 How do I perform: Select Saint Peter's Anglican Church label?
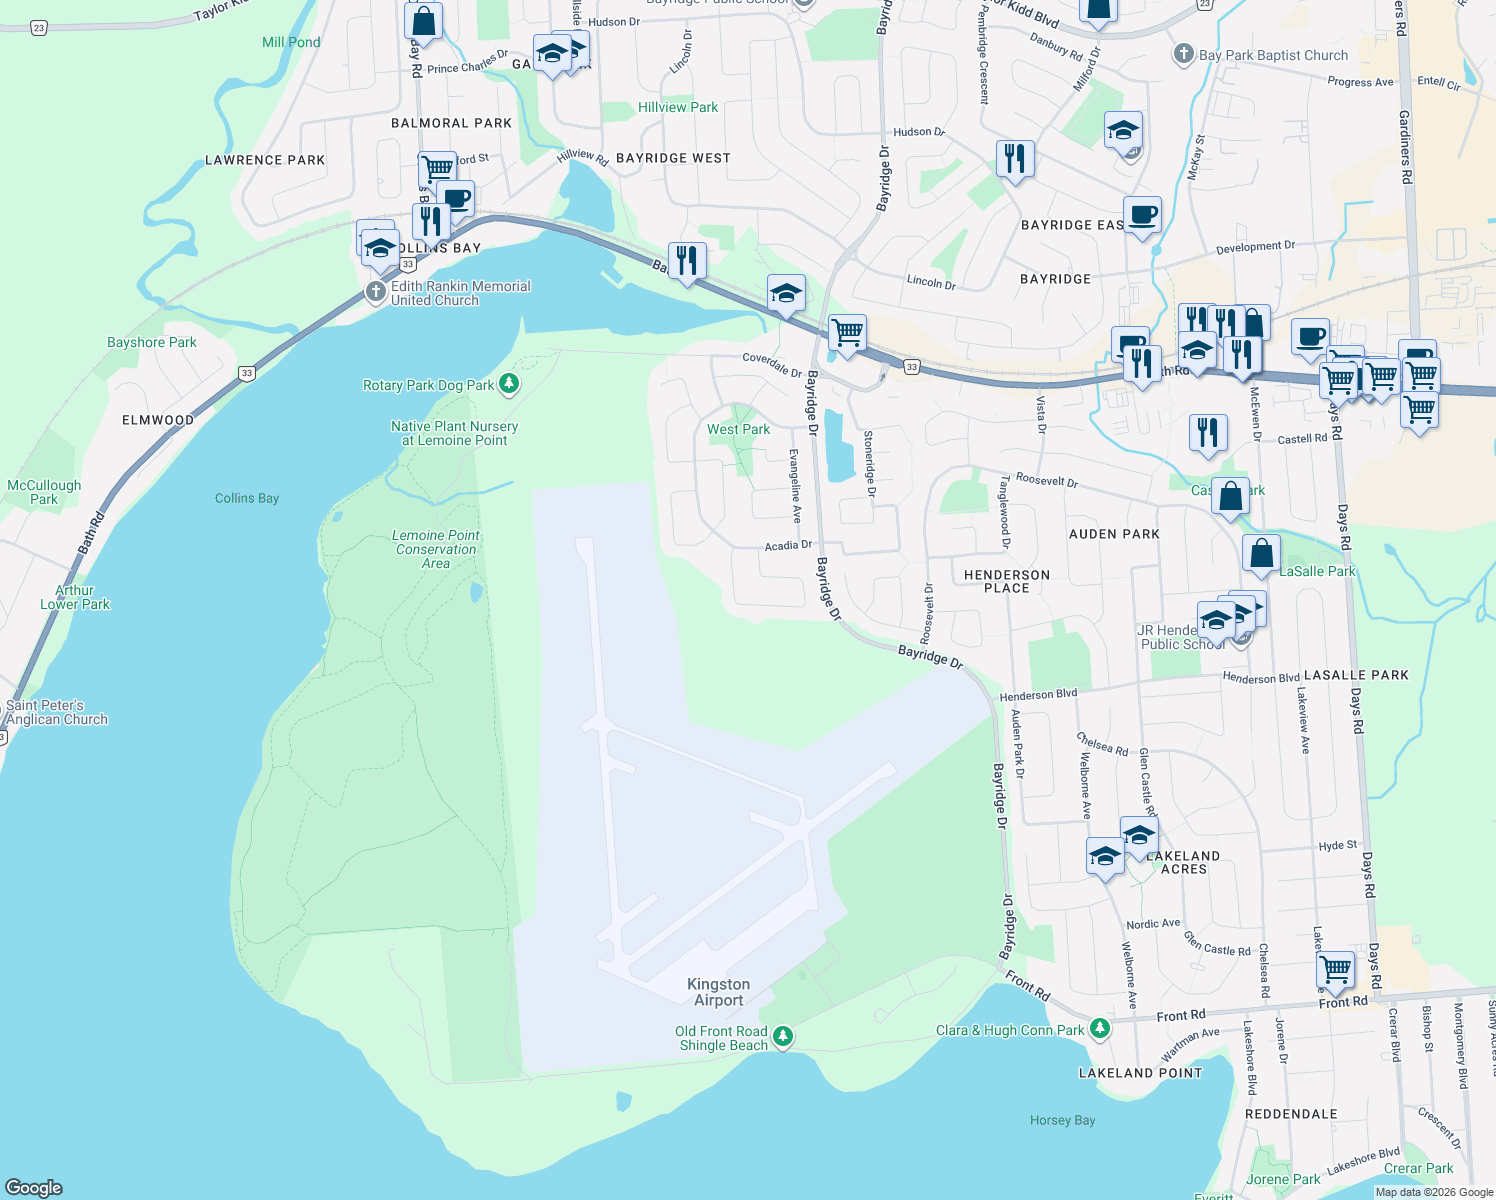(x=56, y=712)
